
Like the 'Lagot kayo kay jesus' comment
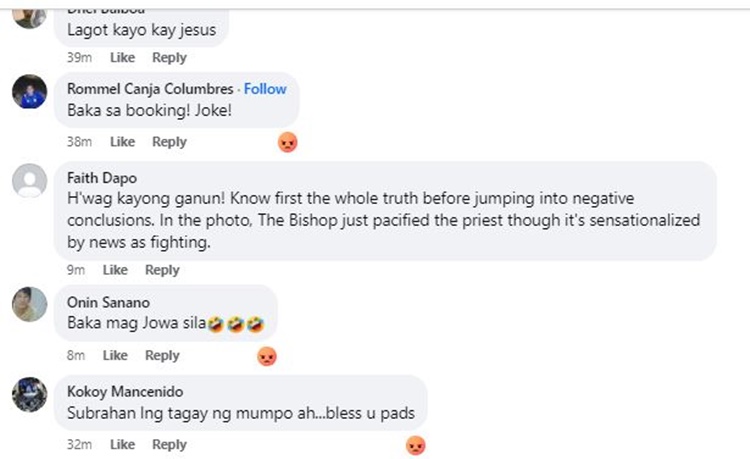click(x=122, y=57)
